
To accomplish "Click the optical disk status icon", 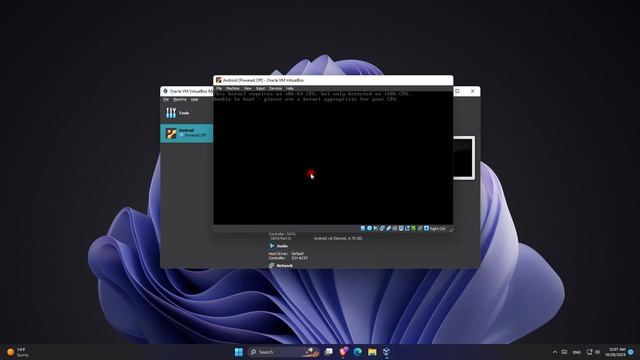I will 369,229.
